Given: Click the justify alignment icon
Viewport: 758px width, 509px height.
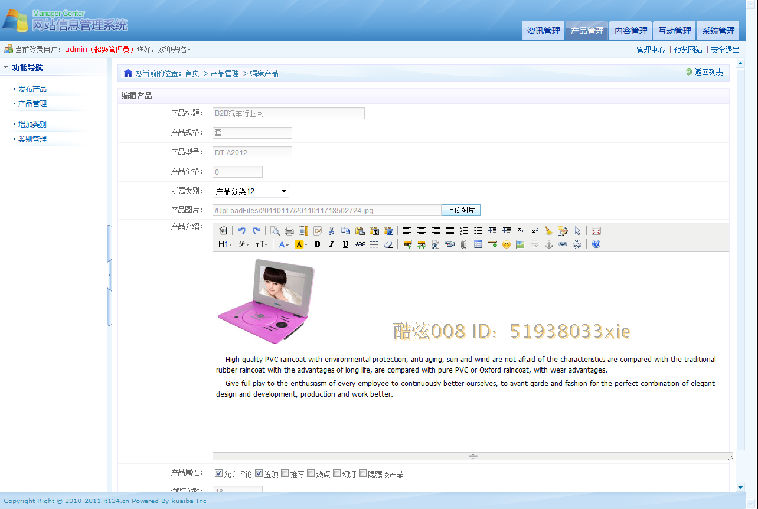Looking at the screenshot, I should [450, 231].
